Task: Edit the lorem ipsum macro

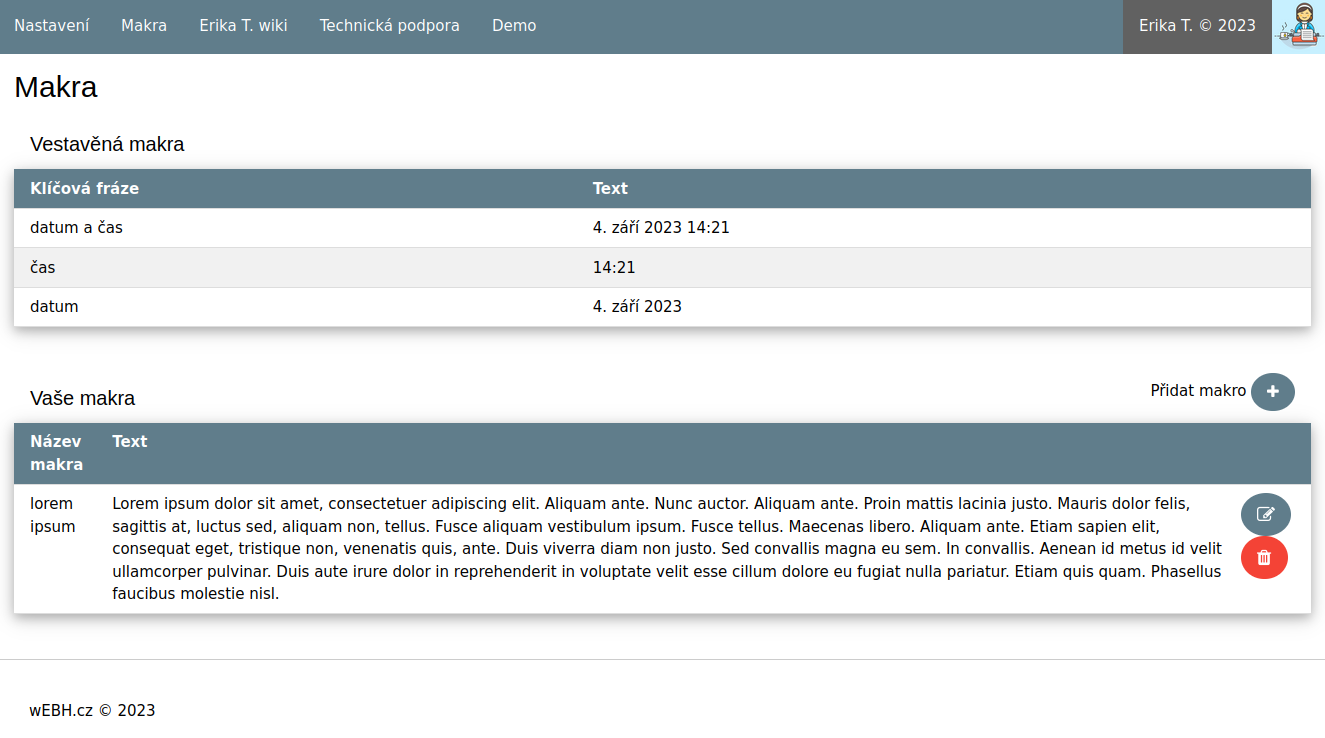Action: (1265, 514)
